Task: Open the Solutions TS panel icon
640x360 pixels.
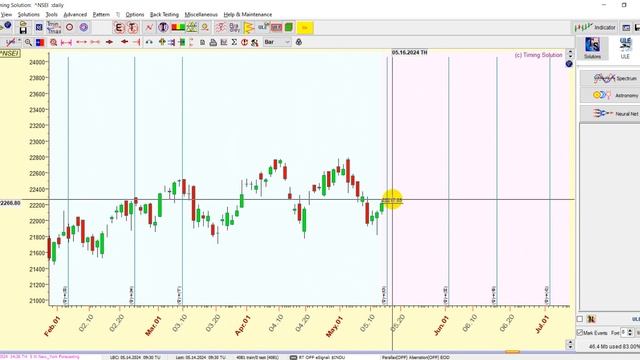Action: [592, 48]
